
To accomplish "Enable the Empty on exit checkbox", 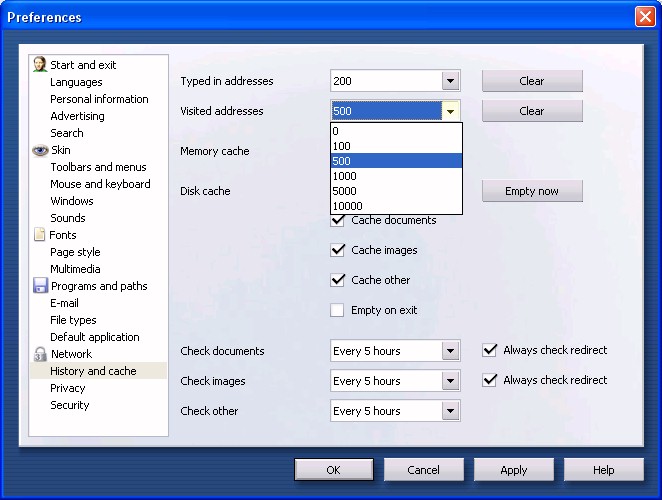I will 338,310.
